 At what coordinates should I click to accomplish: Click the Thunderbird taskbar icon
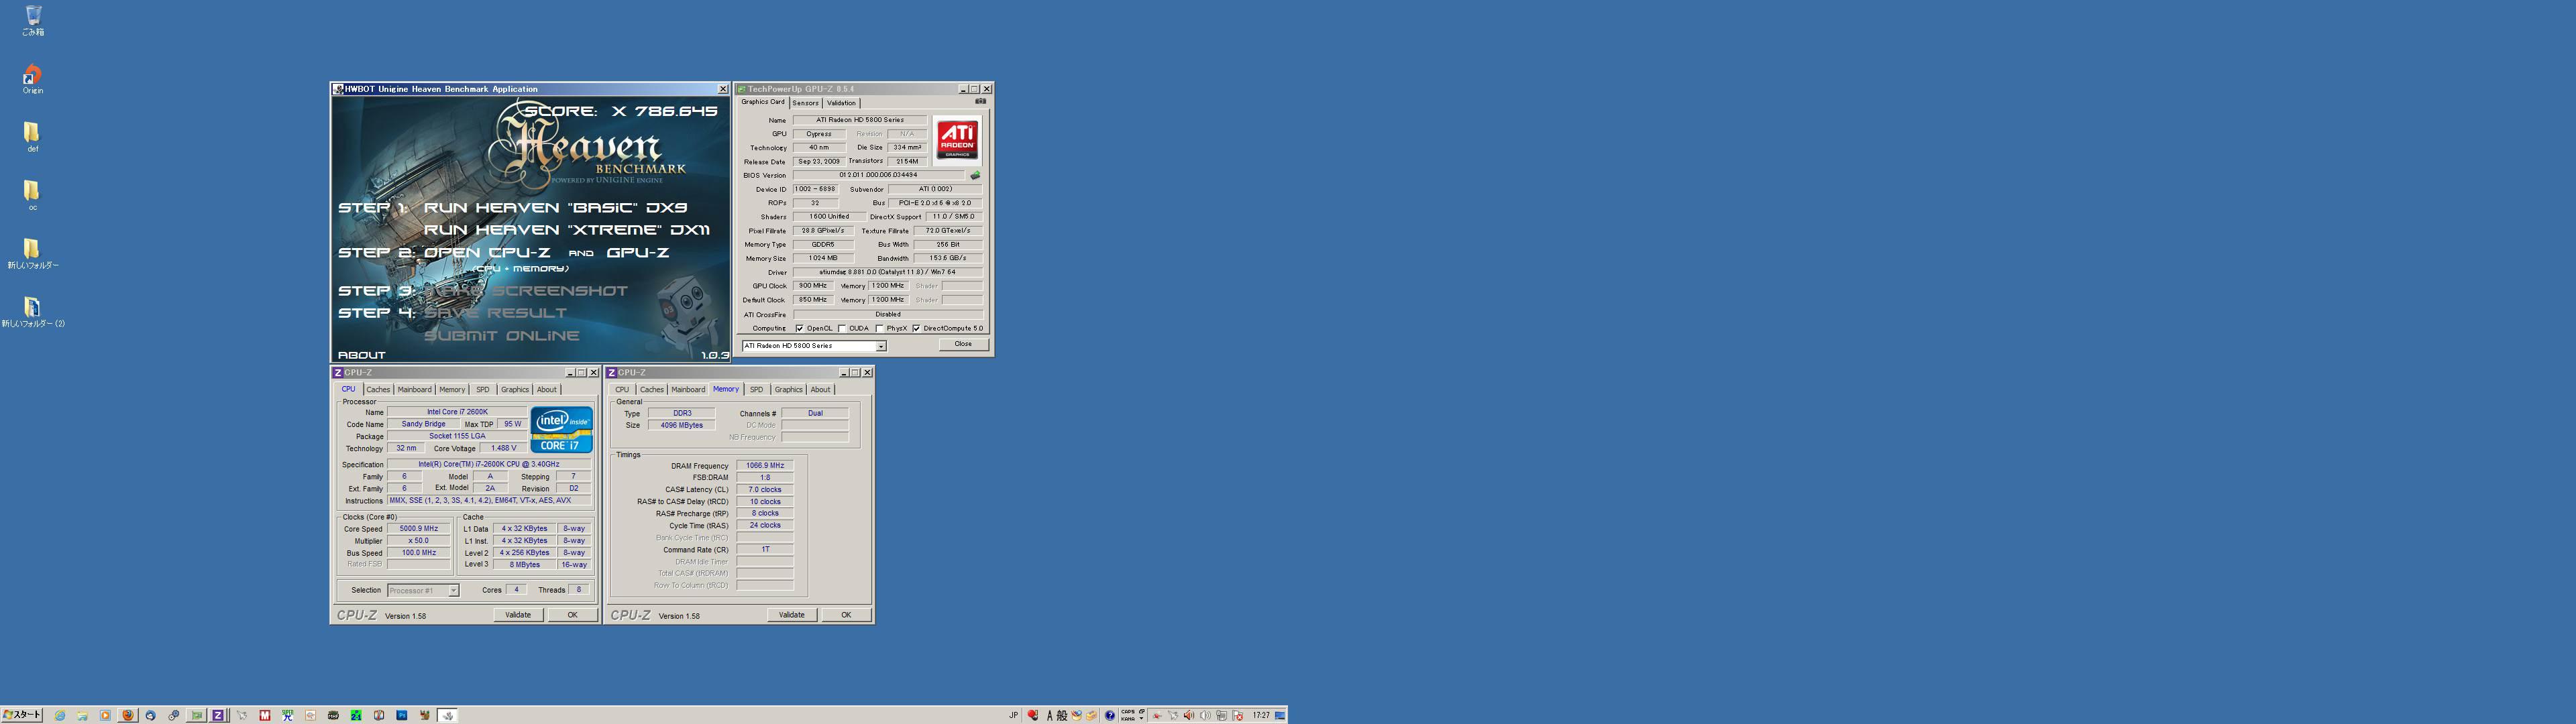pyautogui.click(x=150, y=715)
